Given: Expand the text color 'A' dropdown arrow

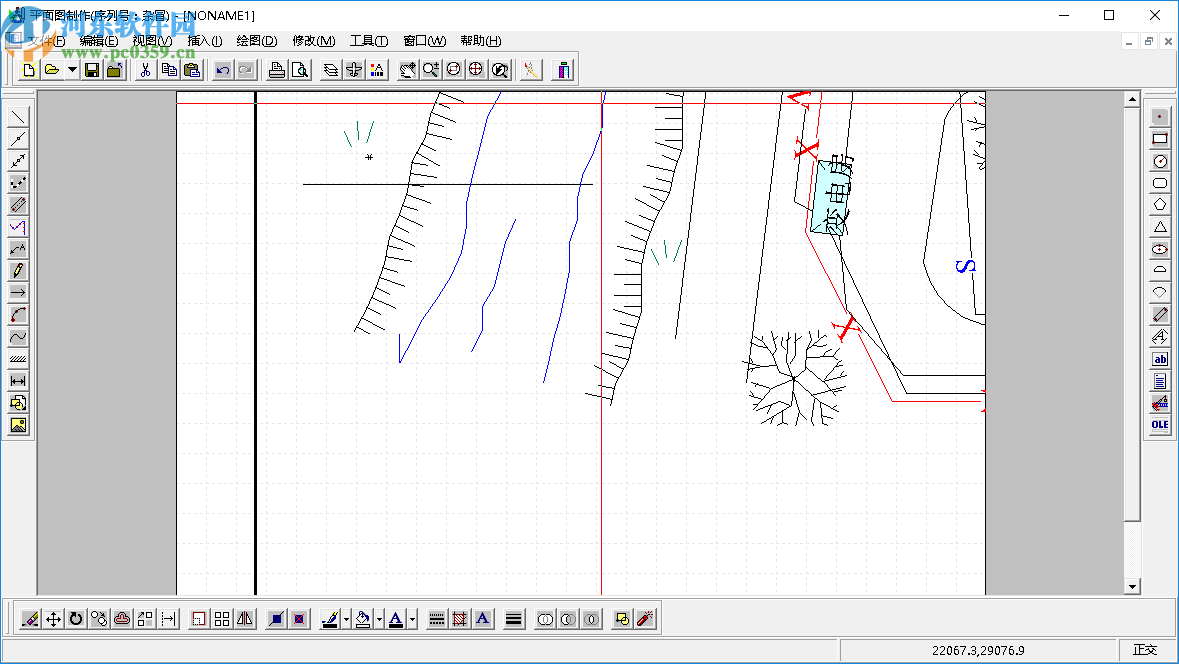Looking at the screenshot, I should pos(412,619).
